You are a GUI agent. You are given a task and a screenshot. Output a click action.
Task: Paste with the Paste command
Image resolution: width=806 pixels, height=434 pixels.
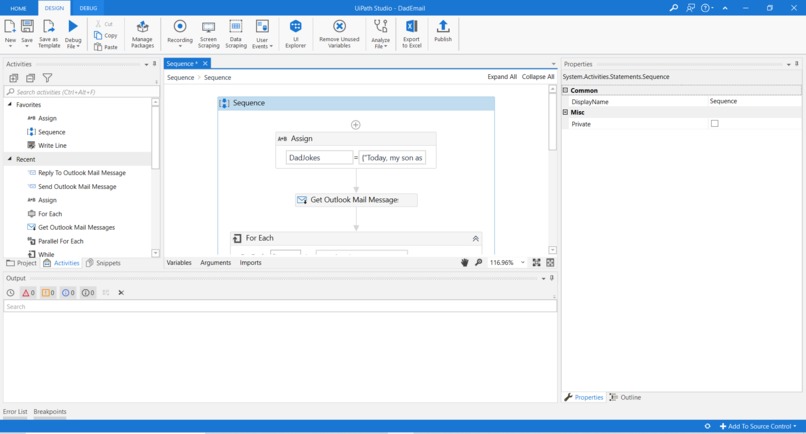(x=105, y=47)
